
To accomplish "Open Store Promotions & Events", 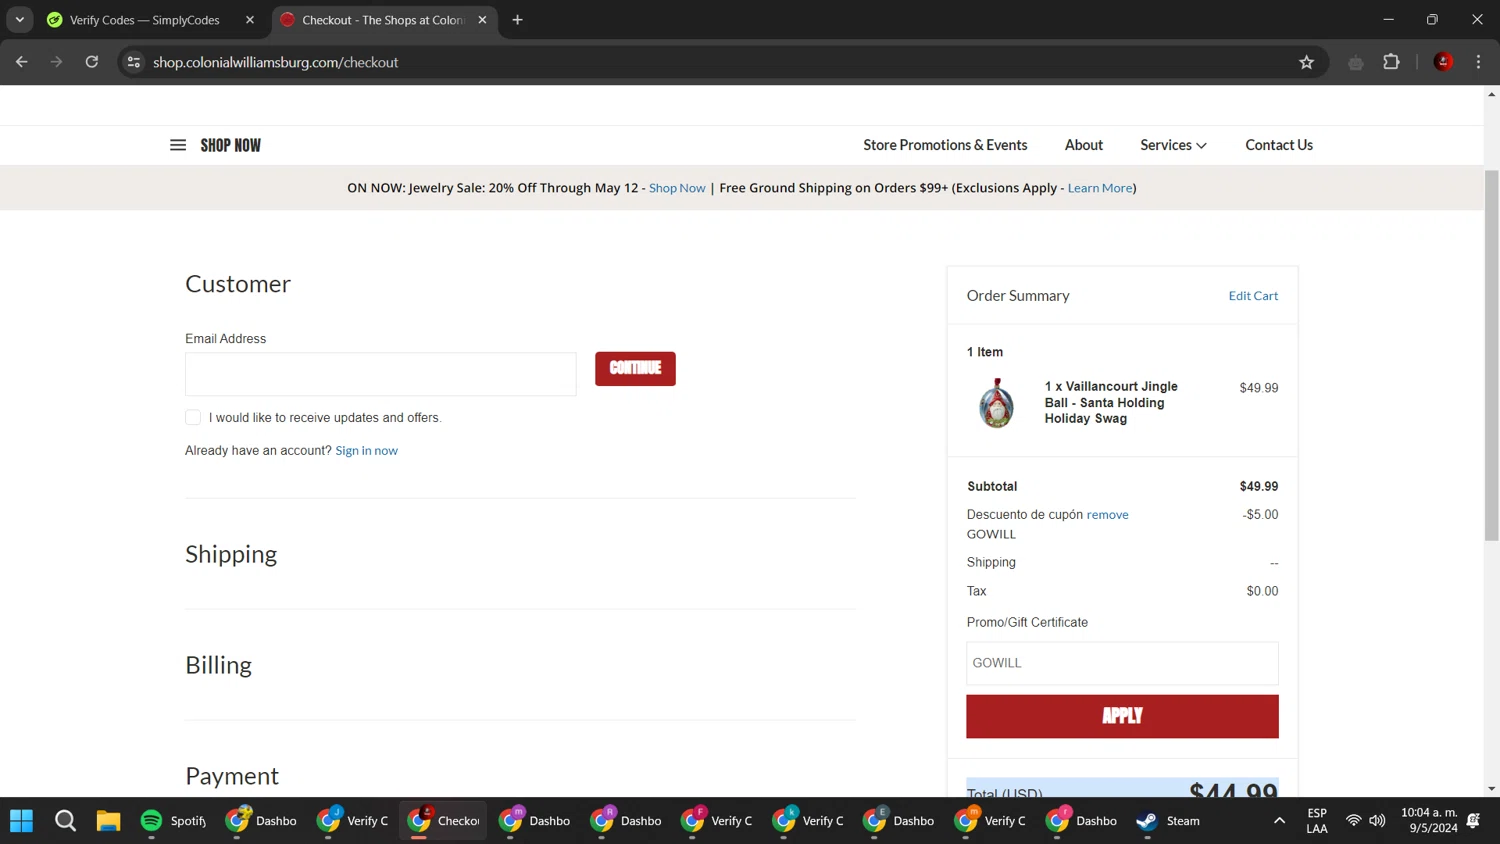I will [x=945, y=145].
